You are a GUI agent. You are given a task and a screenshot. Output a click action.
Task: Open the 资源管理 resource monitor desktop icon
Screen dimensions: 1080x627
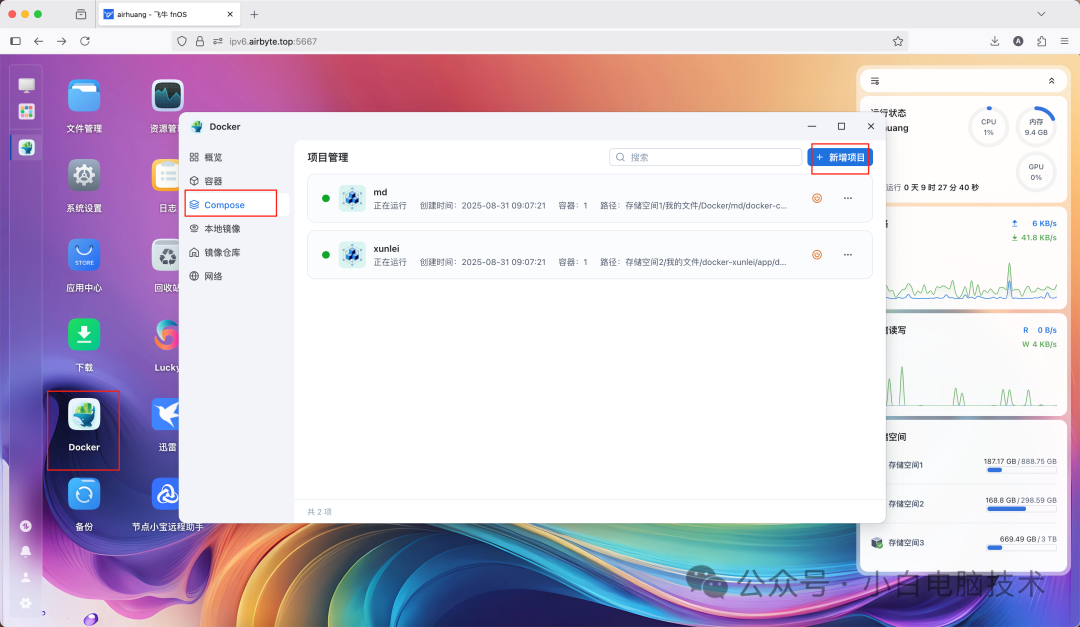pyautogui.click(x=167, y=96)
